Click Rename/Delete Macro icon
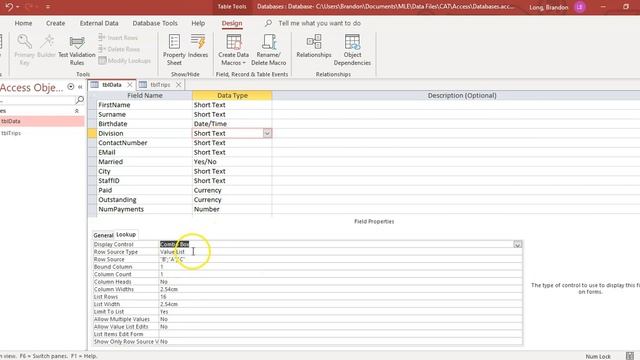 [269, 50]
